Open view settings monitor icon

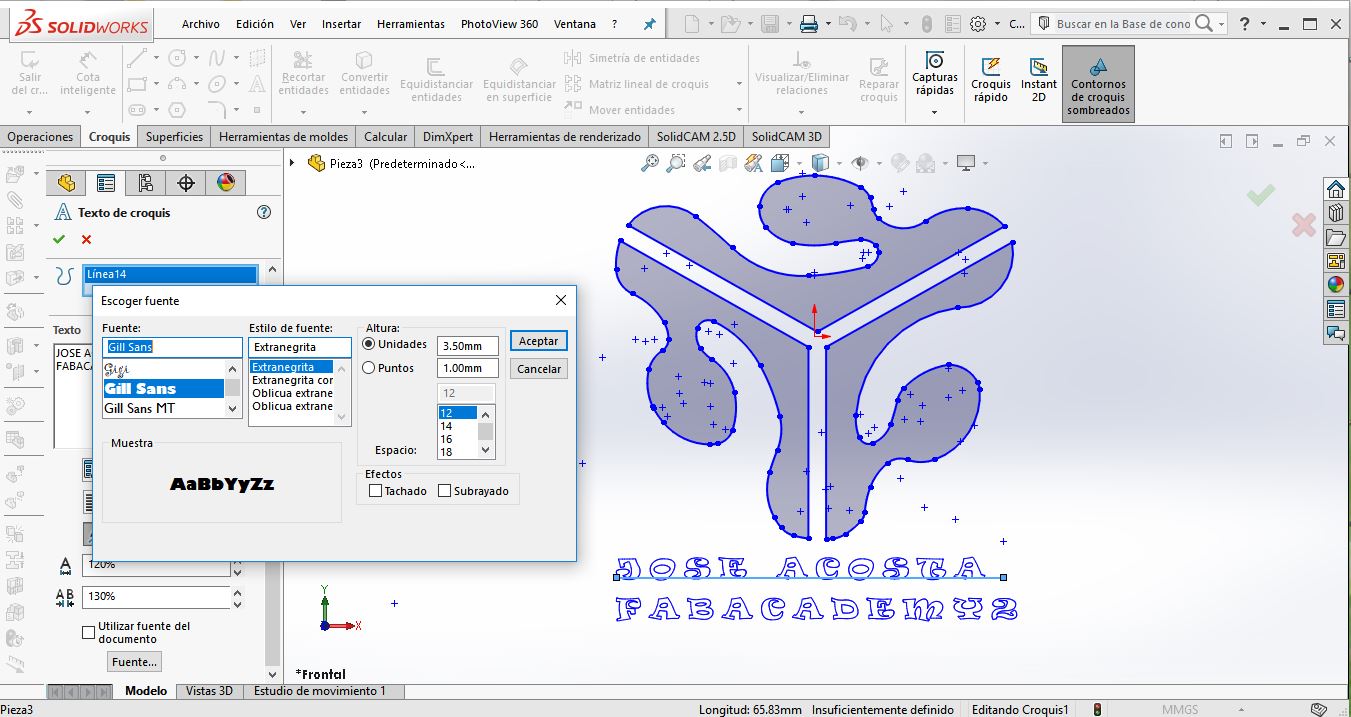pos(966,163)
